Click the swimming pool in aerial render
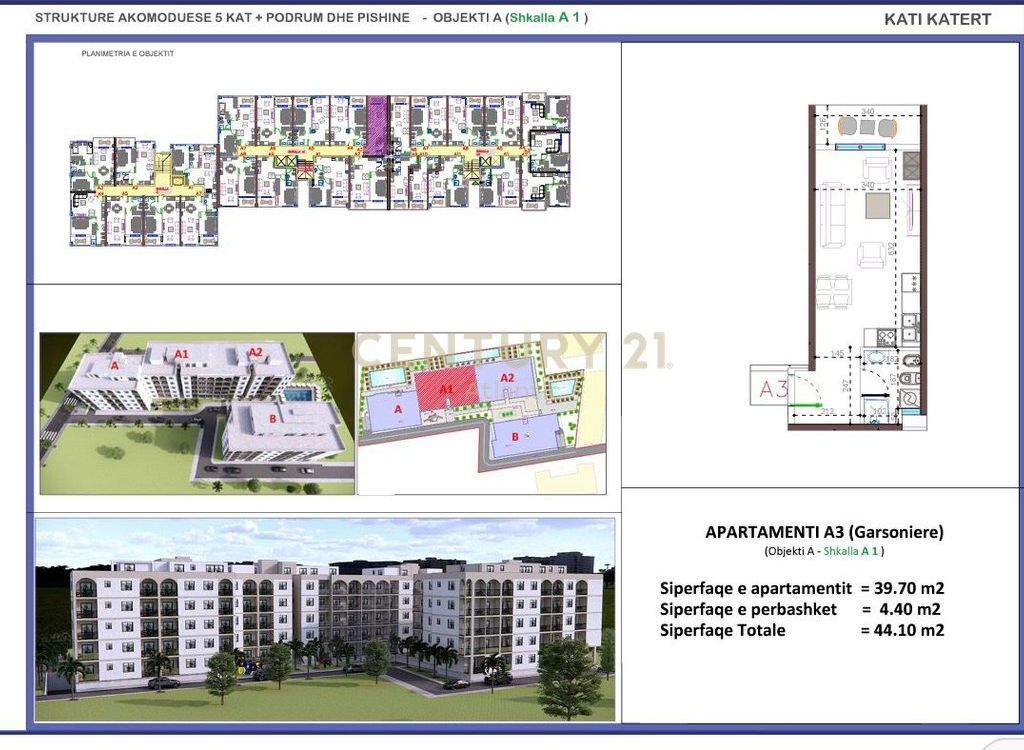This screenshot has width=1024, height=750. click(296, 396)
